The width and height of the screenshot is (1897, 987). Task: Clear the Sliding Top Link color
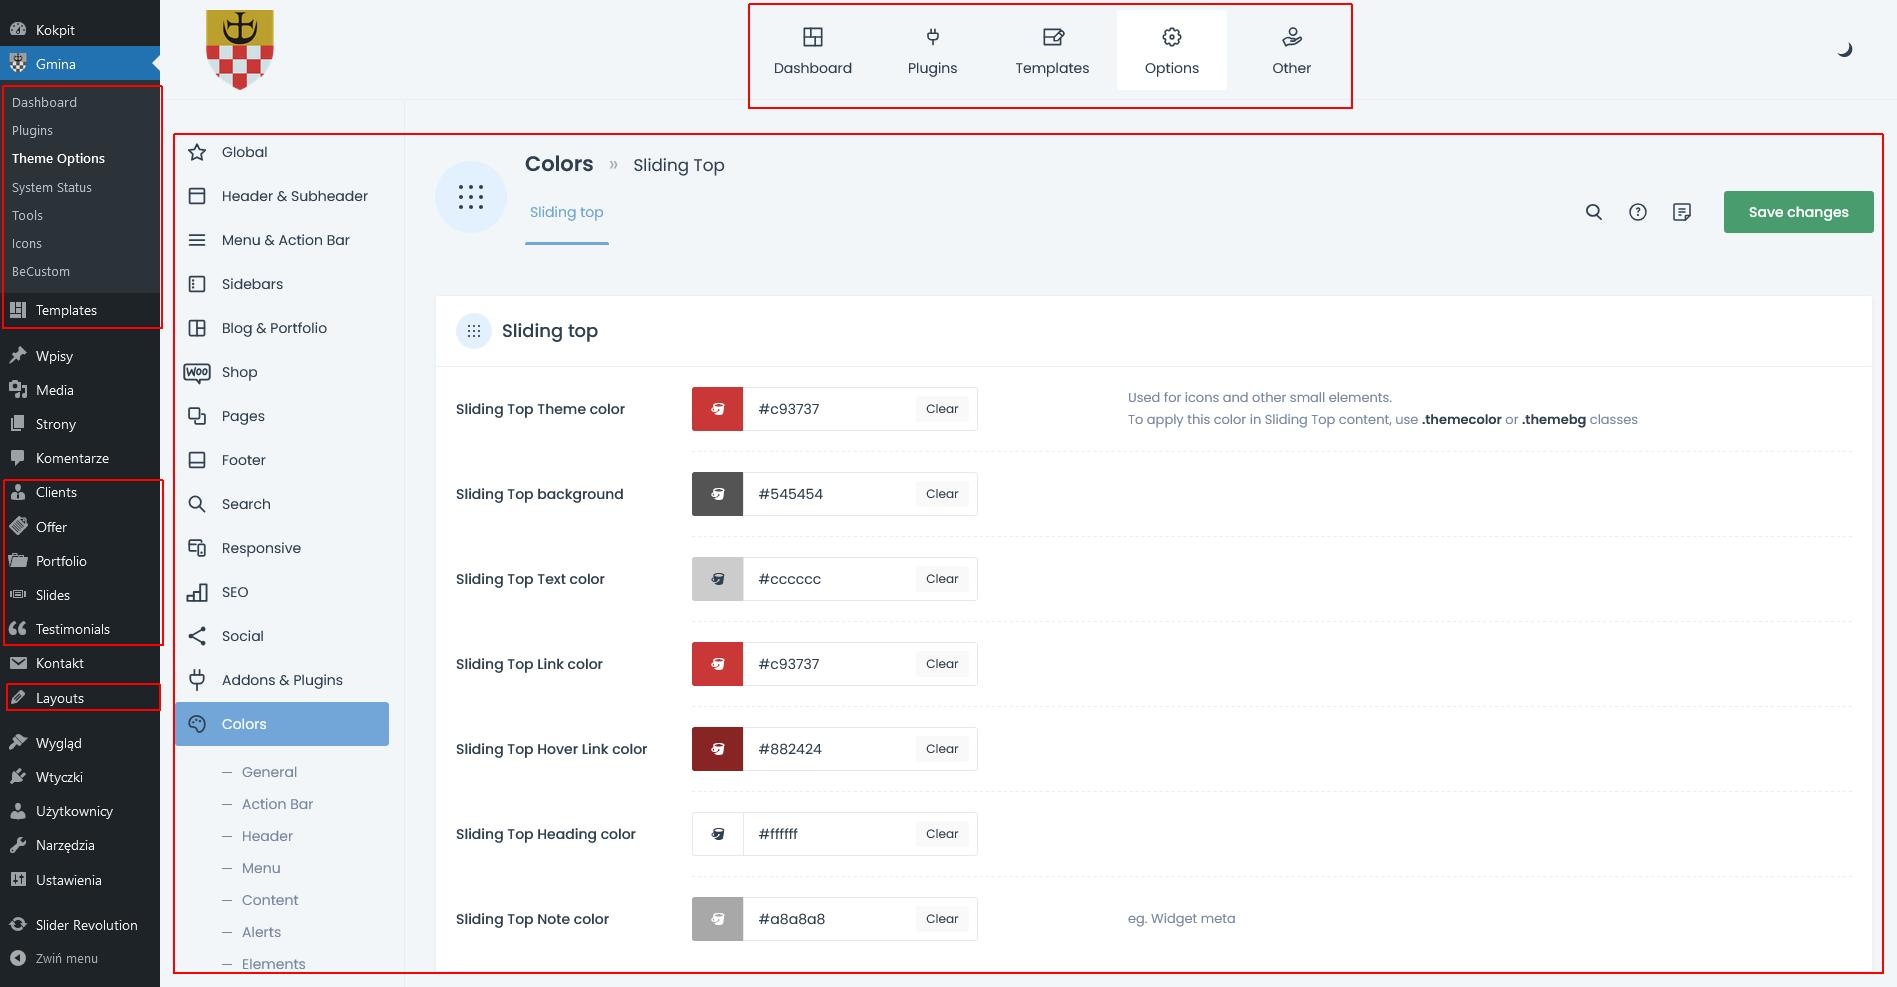tap(942, 664)
